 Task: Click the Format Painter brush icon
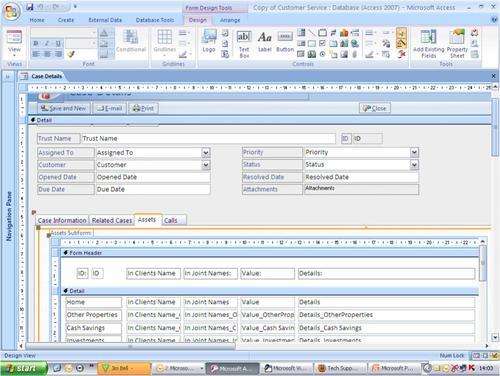[71, 54]
